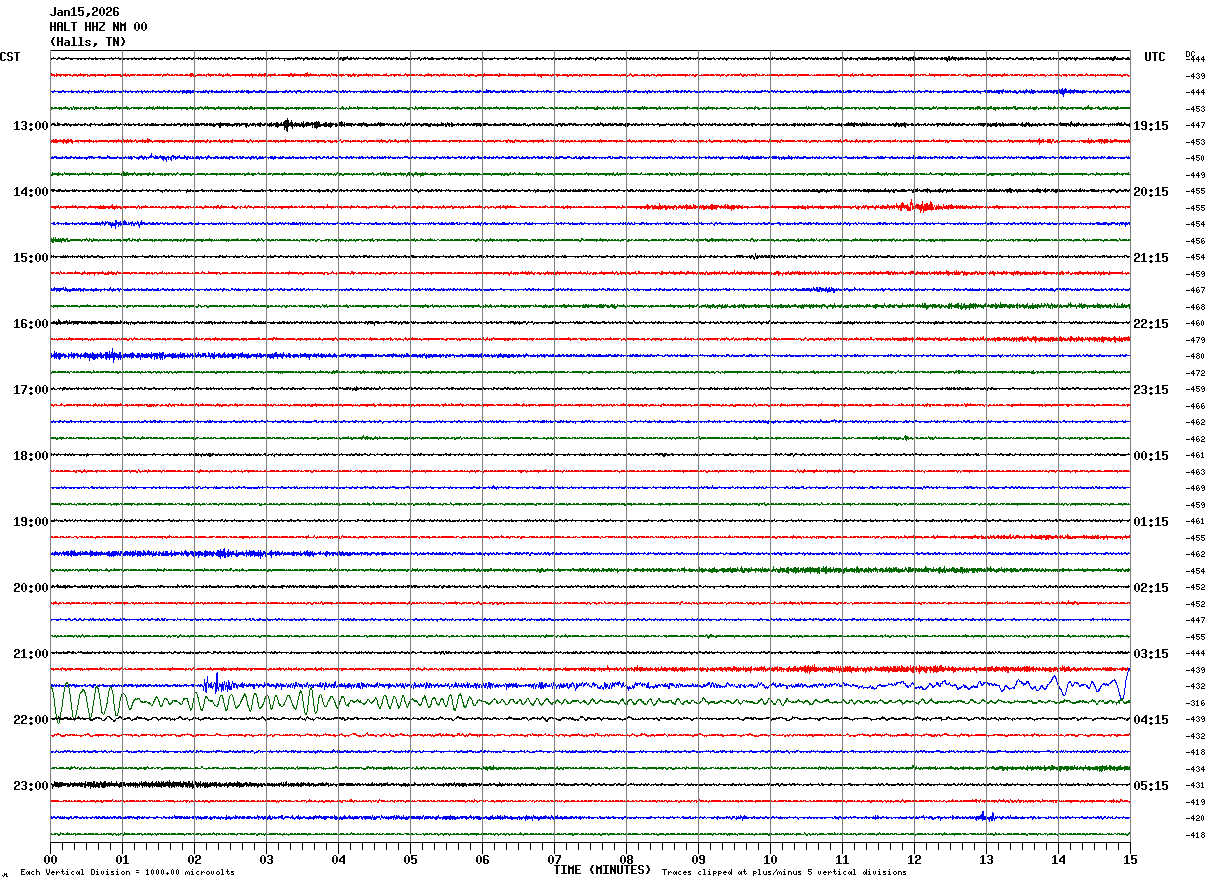
Task: Click the -316 DC offset value
Action: (x=1195, y=703)
